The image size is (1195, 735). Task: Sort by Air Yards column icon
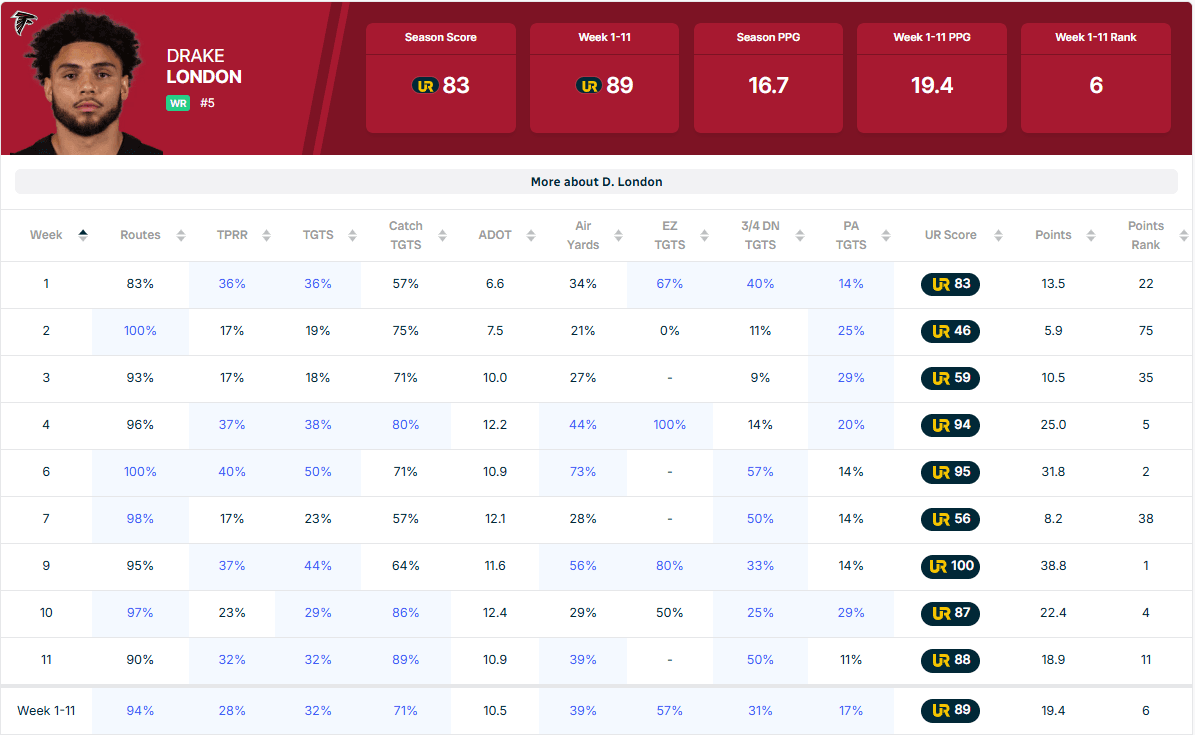tap(618, 236)
